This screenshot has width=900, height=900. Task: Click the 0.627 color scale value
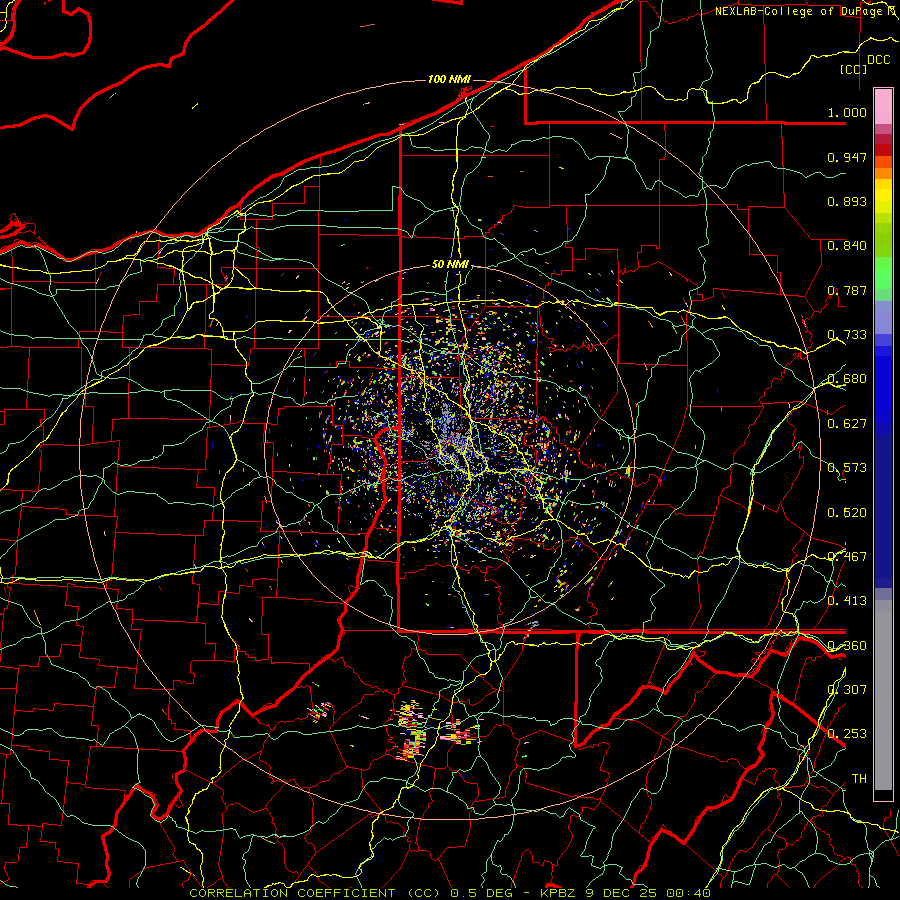tap(847, 424)
